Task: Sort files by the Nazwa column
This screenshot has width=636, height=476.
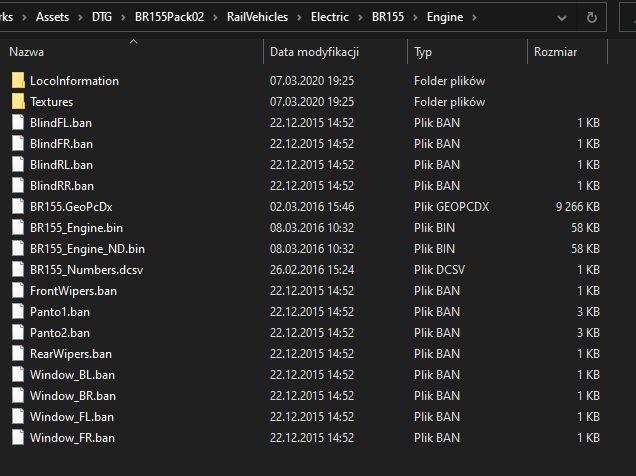Action: (27, 52)
